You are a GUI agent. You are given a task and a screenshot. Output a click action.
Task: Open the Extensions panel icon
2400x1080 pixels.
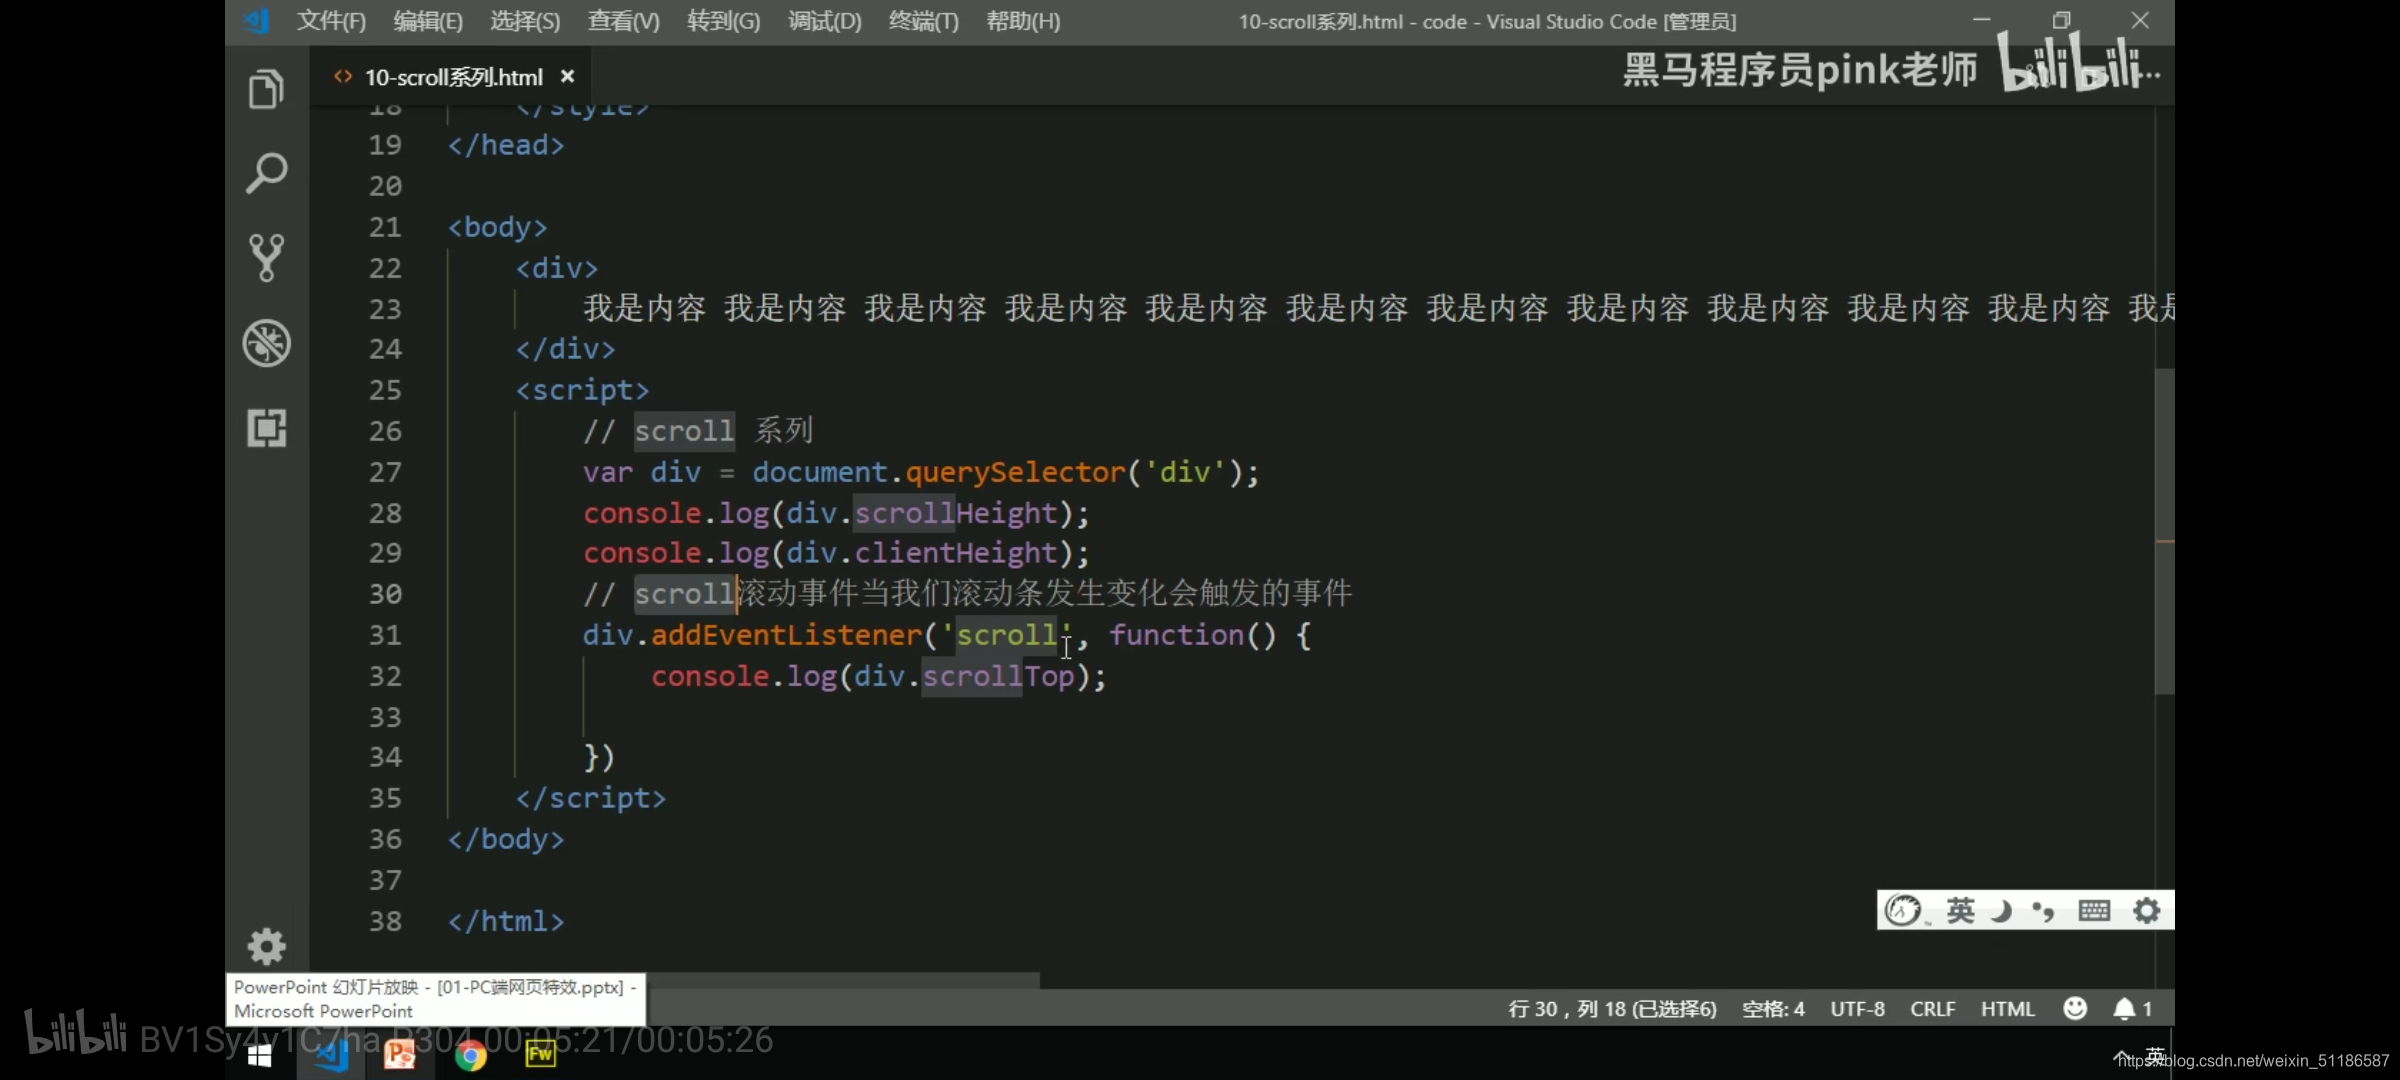[x=266, y=428]
